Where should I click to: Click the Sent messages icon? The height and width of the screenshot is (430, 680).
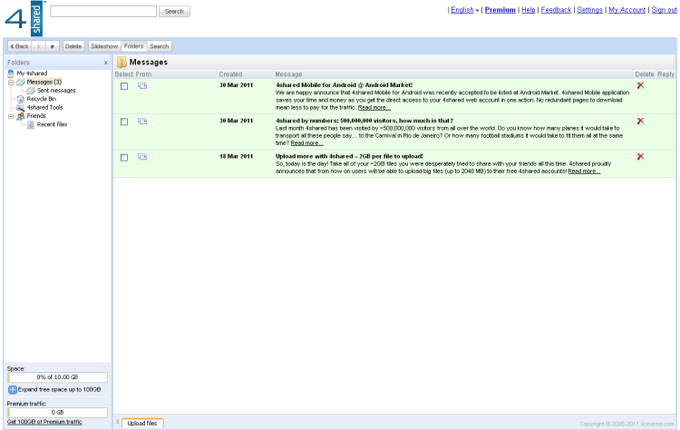[30, 91]
